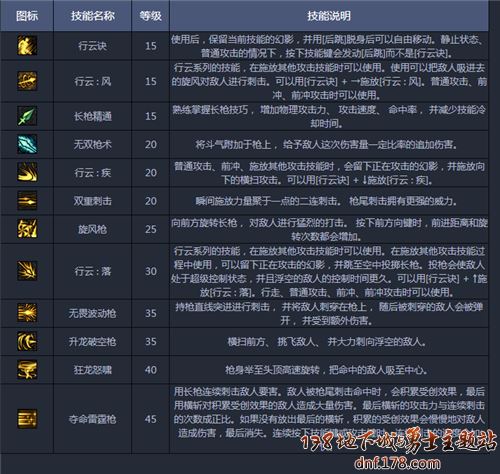500x474 pixels.
Task: Click the 行云诀 skill description text
Action: 329,46
